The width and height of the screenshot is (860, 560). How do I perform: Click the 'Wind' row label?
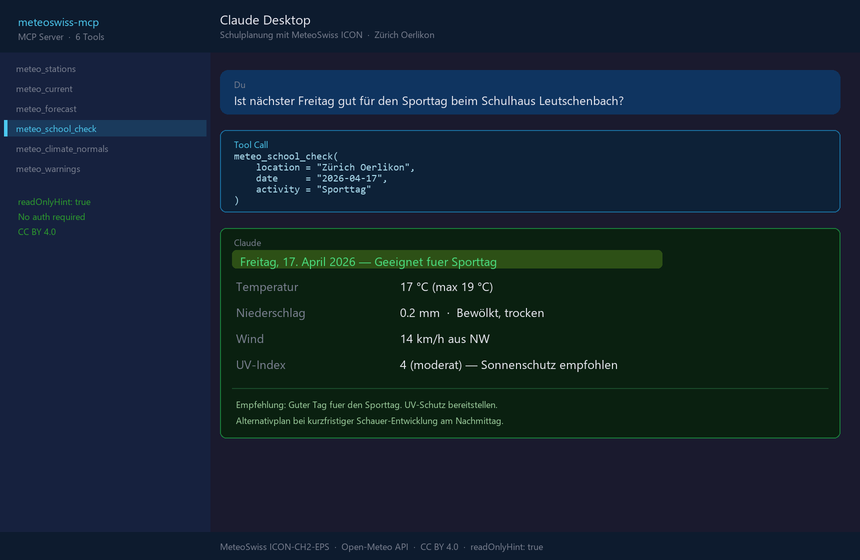250,339
